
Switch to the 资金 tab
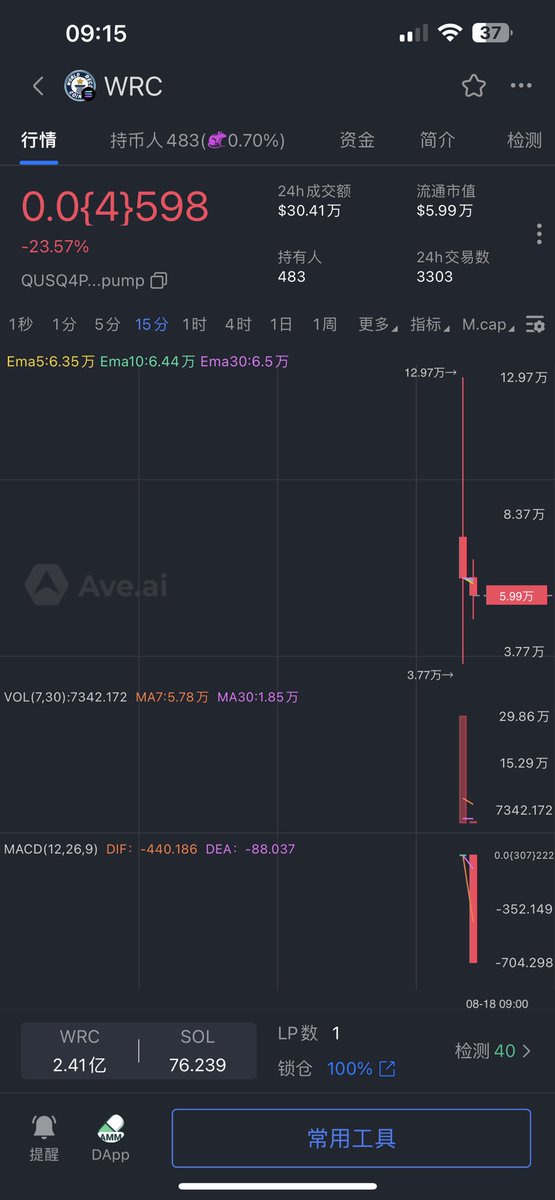point(357,140)
